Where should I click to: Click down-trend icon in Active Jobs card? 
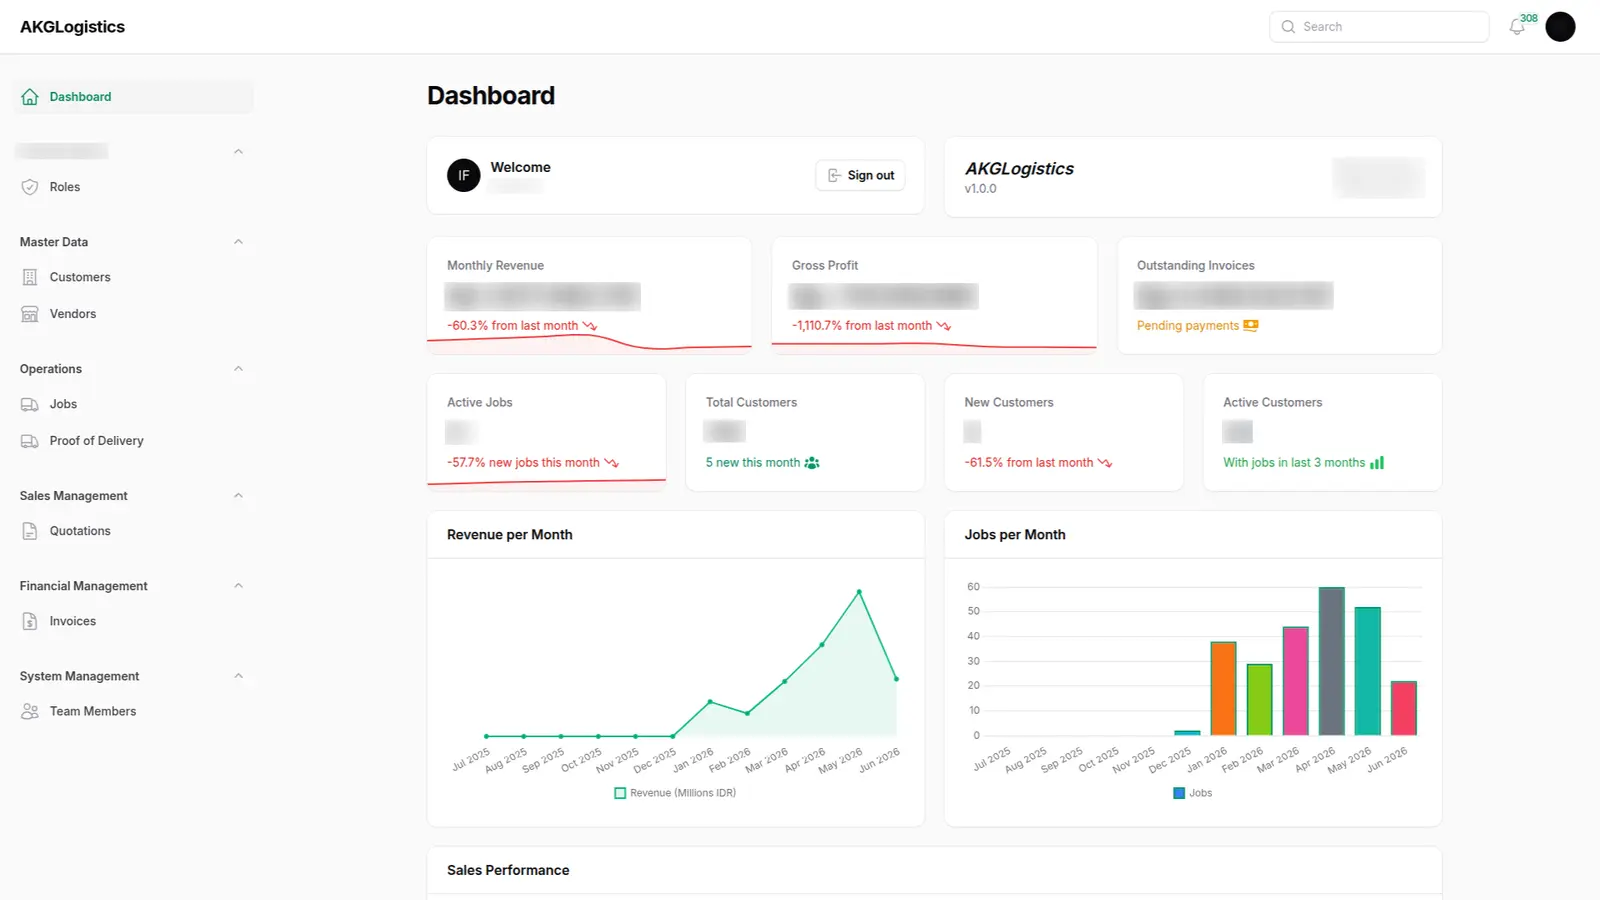(x=612, y=463)
